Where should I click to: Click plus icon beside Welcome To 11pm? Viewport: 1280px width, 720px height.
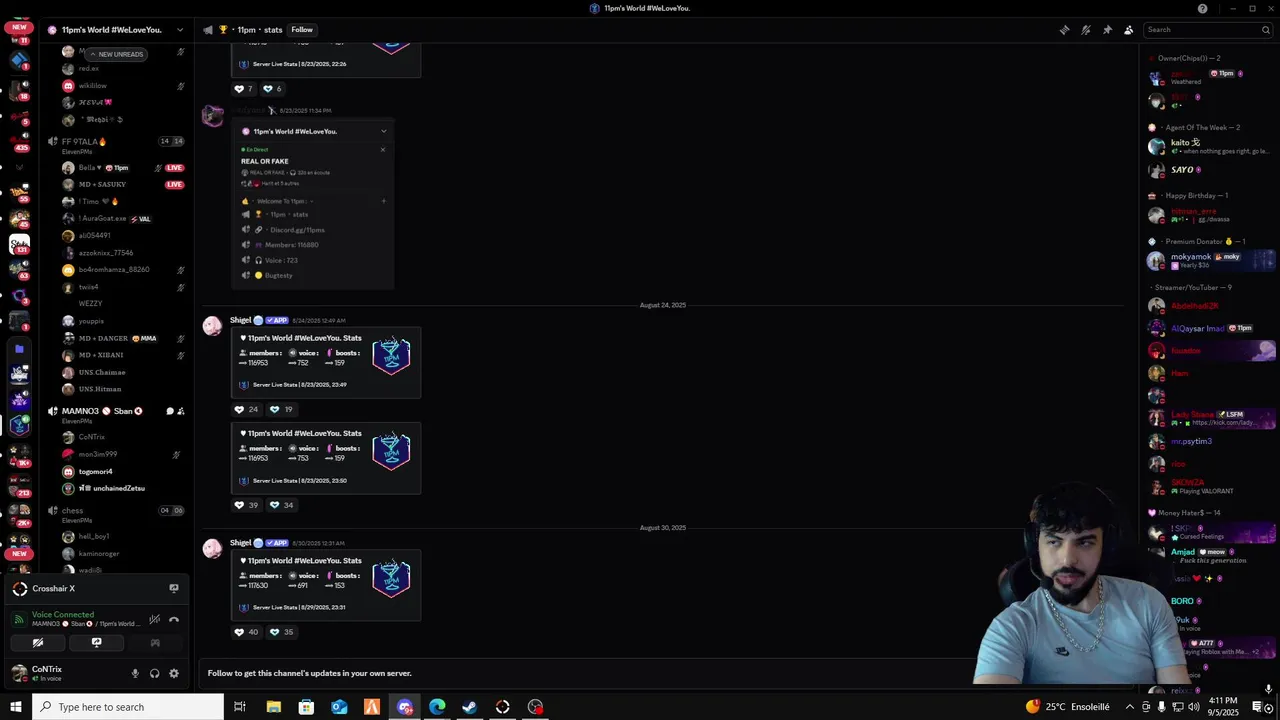point(383,201)
